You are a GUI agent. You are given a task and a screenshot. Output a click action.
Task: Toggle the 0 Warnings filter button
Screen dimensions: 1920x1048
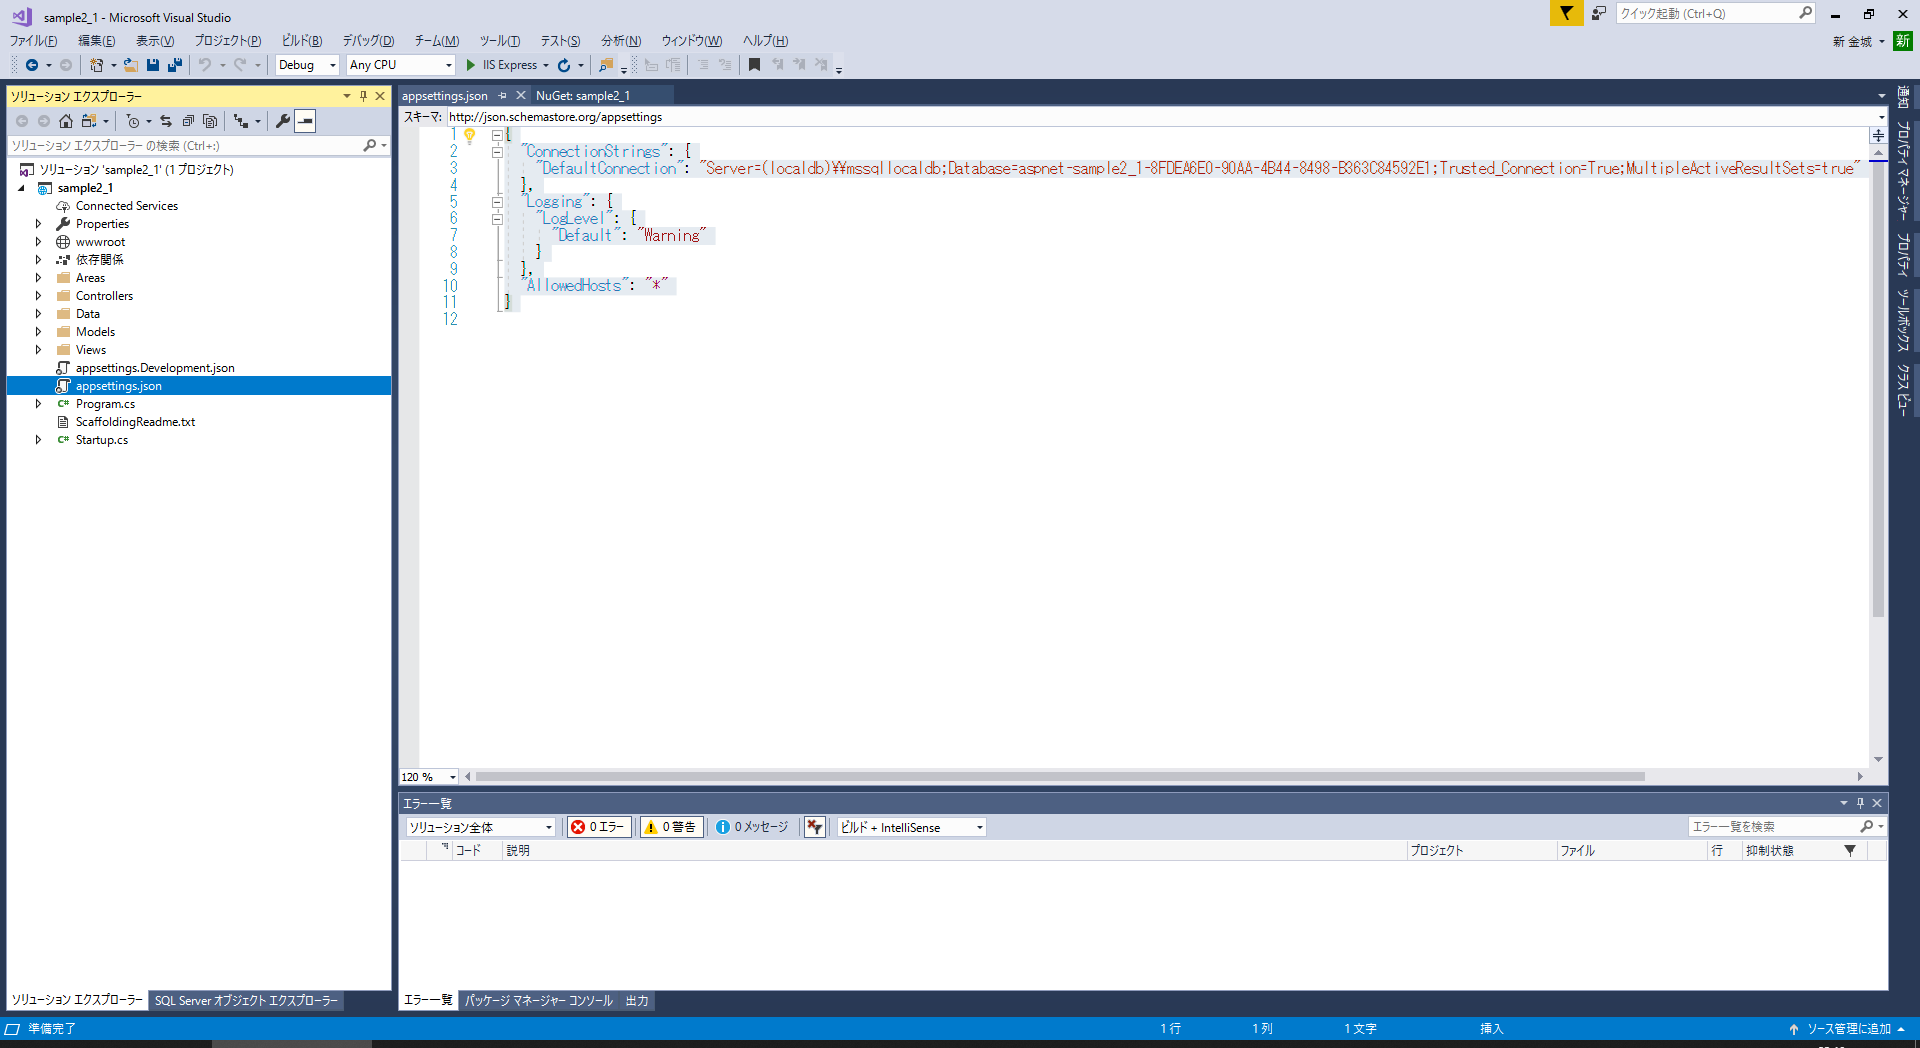(x=672, y=827)
